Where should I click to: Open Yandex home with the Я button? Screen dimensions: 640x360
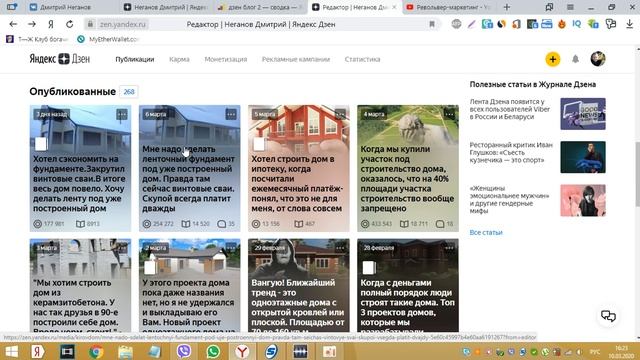(51, 24)
